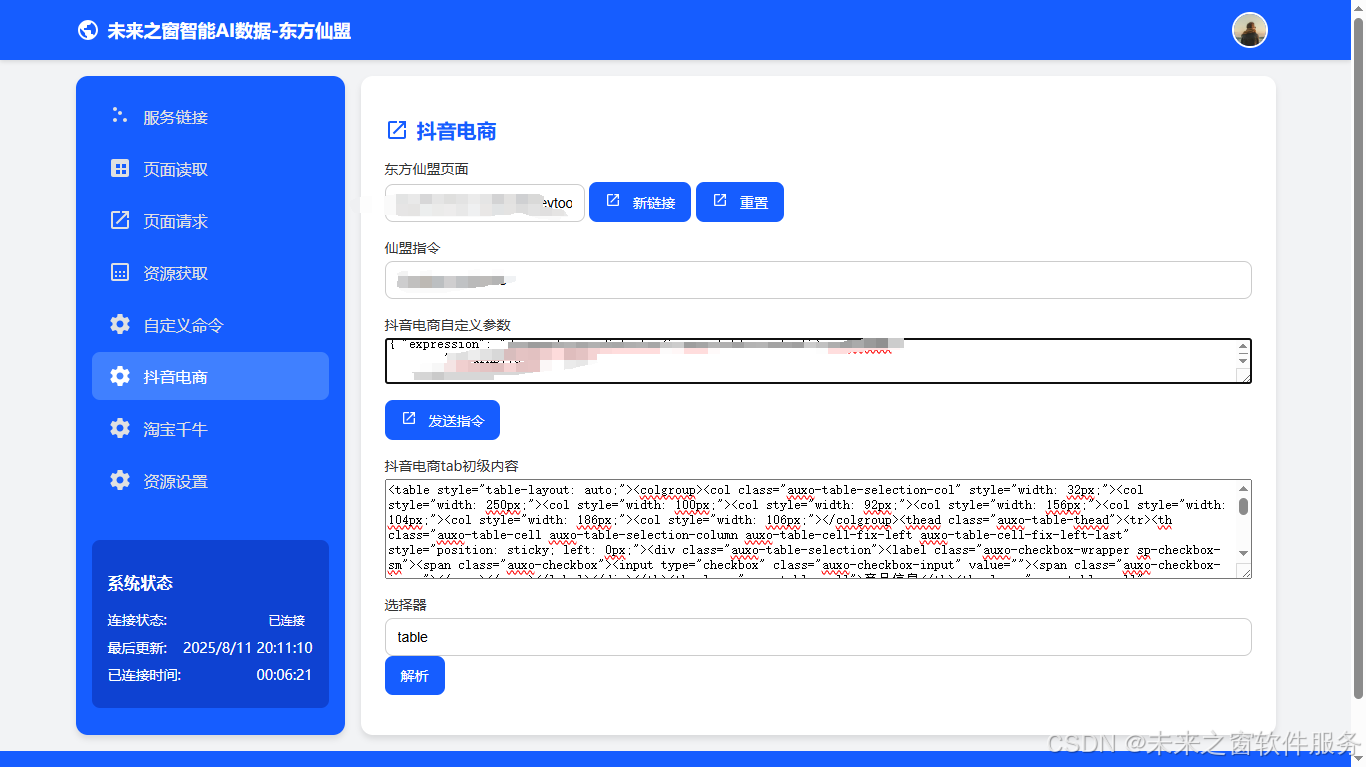Click the header title 未来之窗智能AI数据-东方仙盟
Viewport: 1366px width, 767px height.
[x=229, y=31]
